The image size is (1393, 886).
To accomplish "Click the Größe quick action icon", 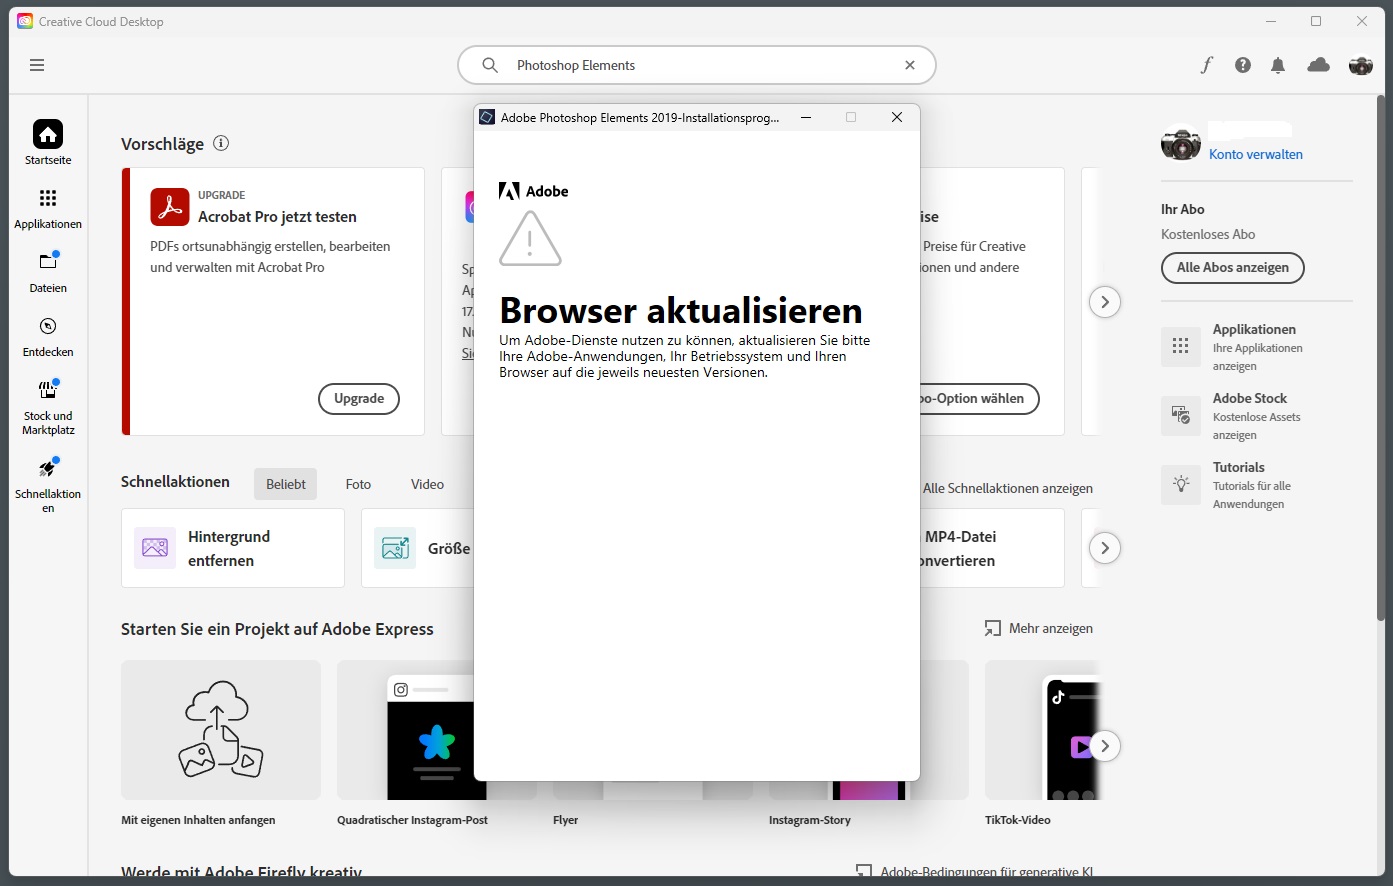I will point(395,548).
